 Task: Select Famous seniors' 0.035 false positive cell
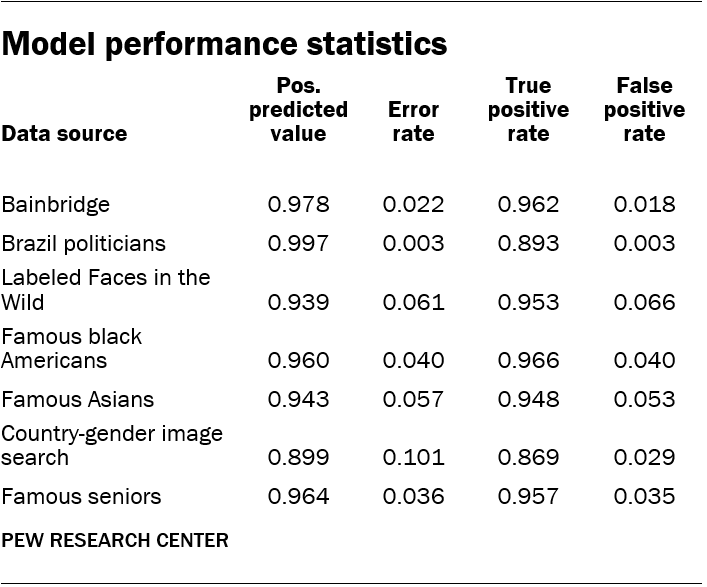tap(644, 496)
